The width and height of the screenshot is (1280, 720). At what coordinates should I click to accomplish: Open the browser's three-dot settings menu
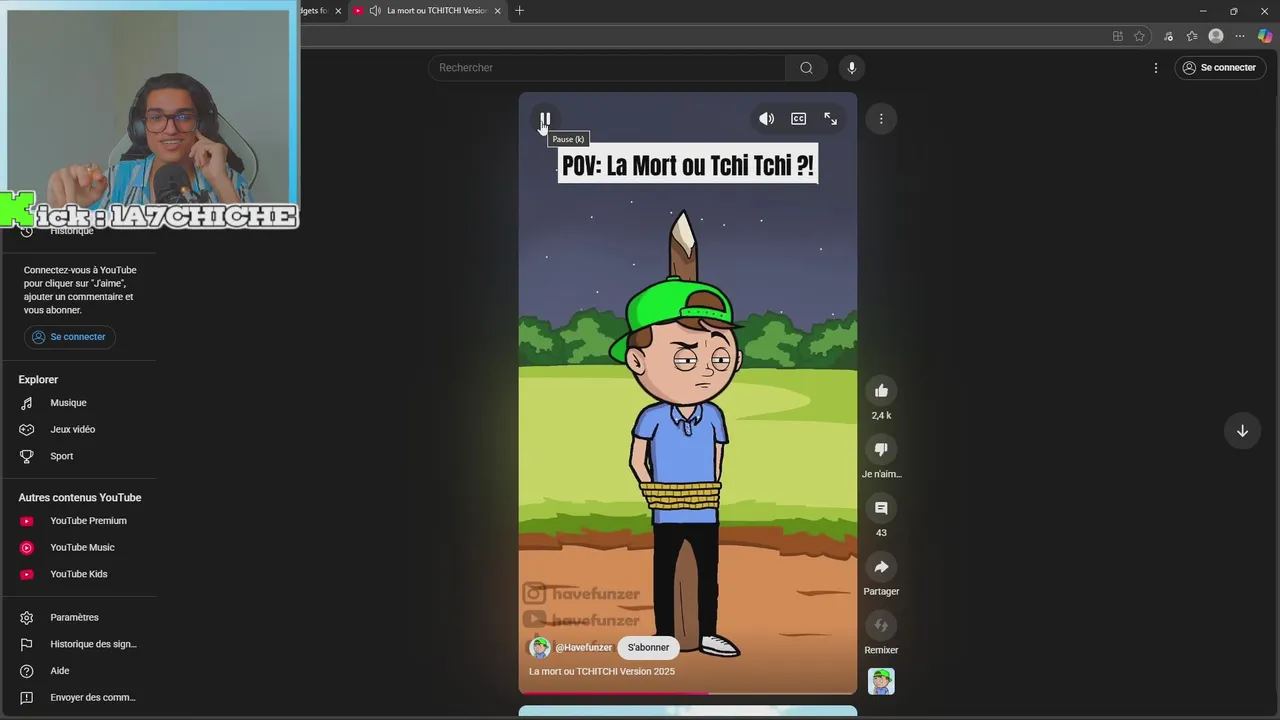1240,36
